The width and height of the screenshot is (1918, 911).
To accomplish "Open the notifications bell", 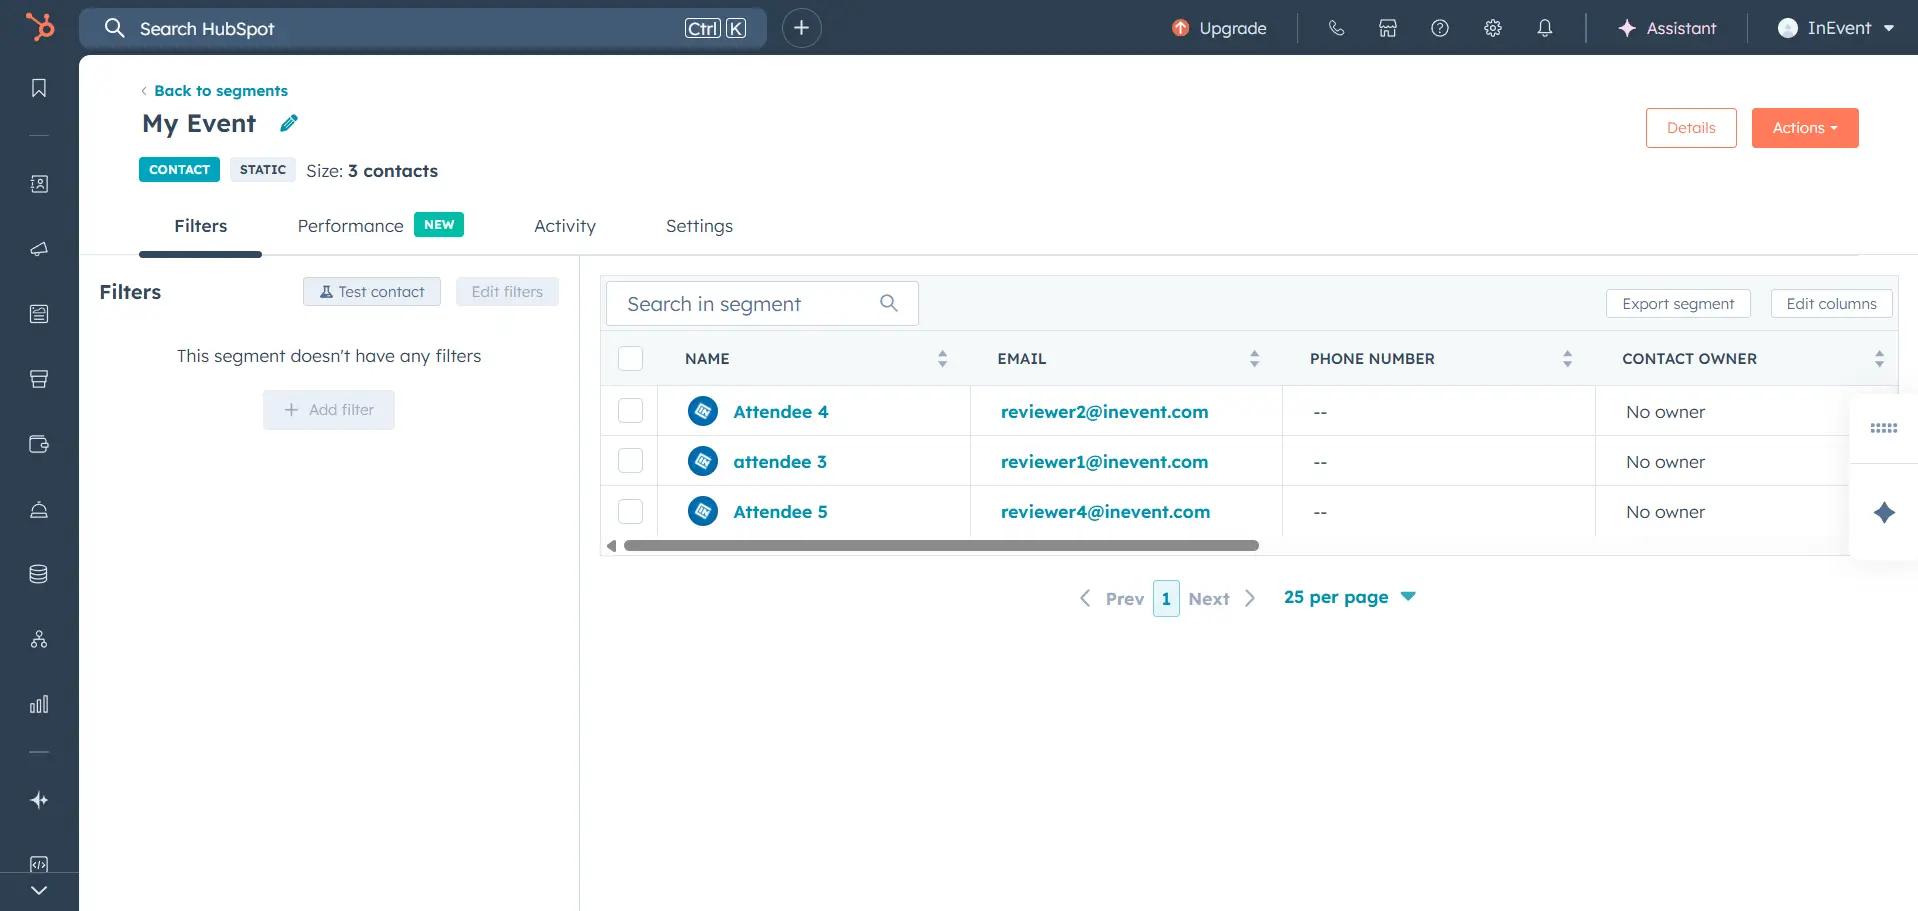I will coord(1544,28).
